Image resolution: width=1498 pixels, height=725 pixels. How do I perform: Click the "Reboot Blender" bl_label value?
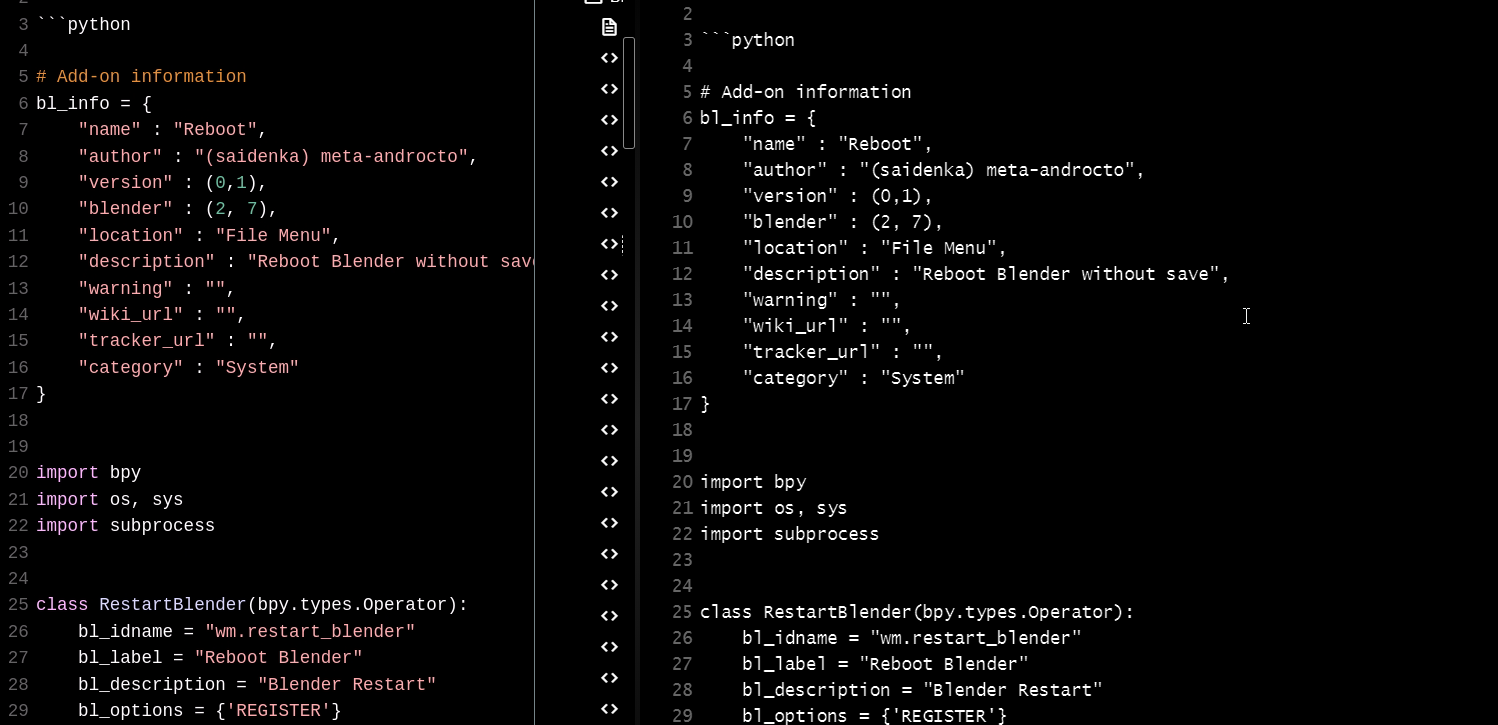click(x=279, y=657)
